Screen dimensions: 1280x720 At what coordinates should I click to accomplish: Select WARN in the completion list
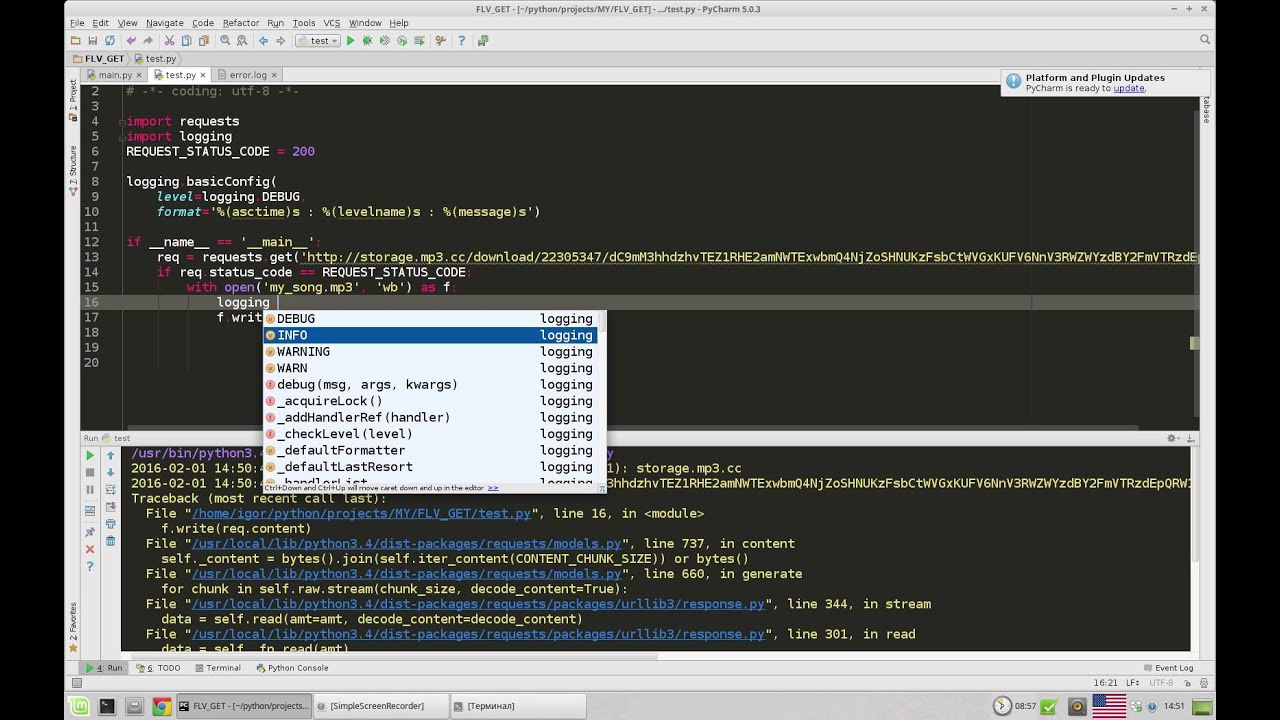430,368
